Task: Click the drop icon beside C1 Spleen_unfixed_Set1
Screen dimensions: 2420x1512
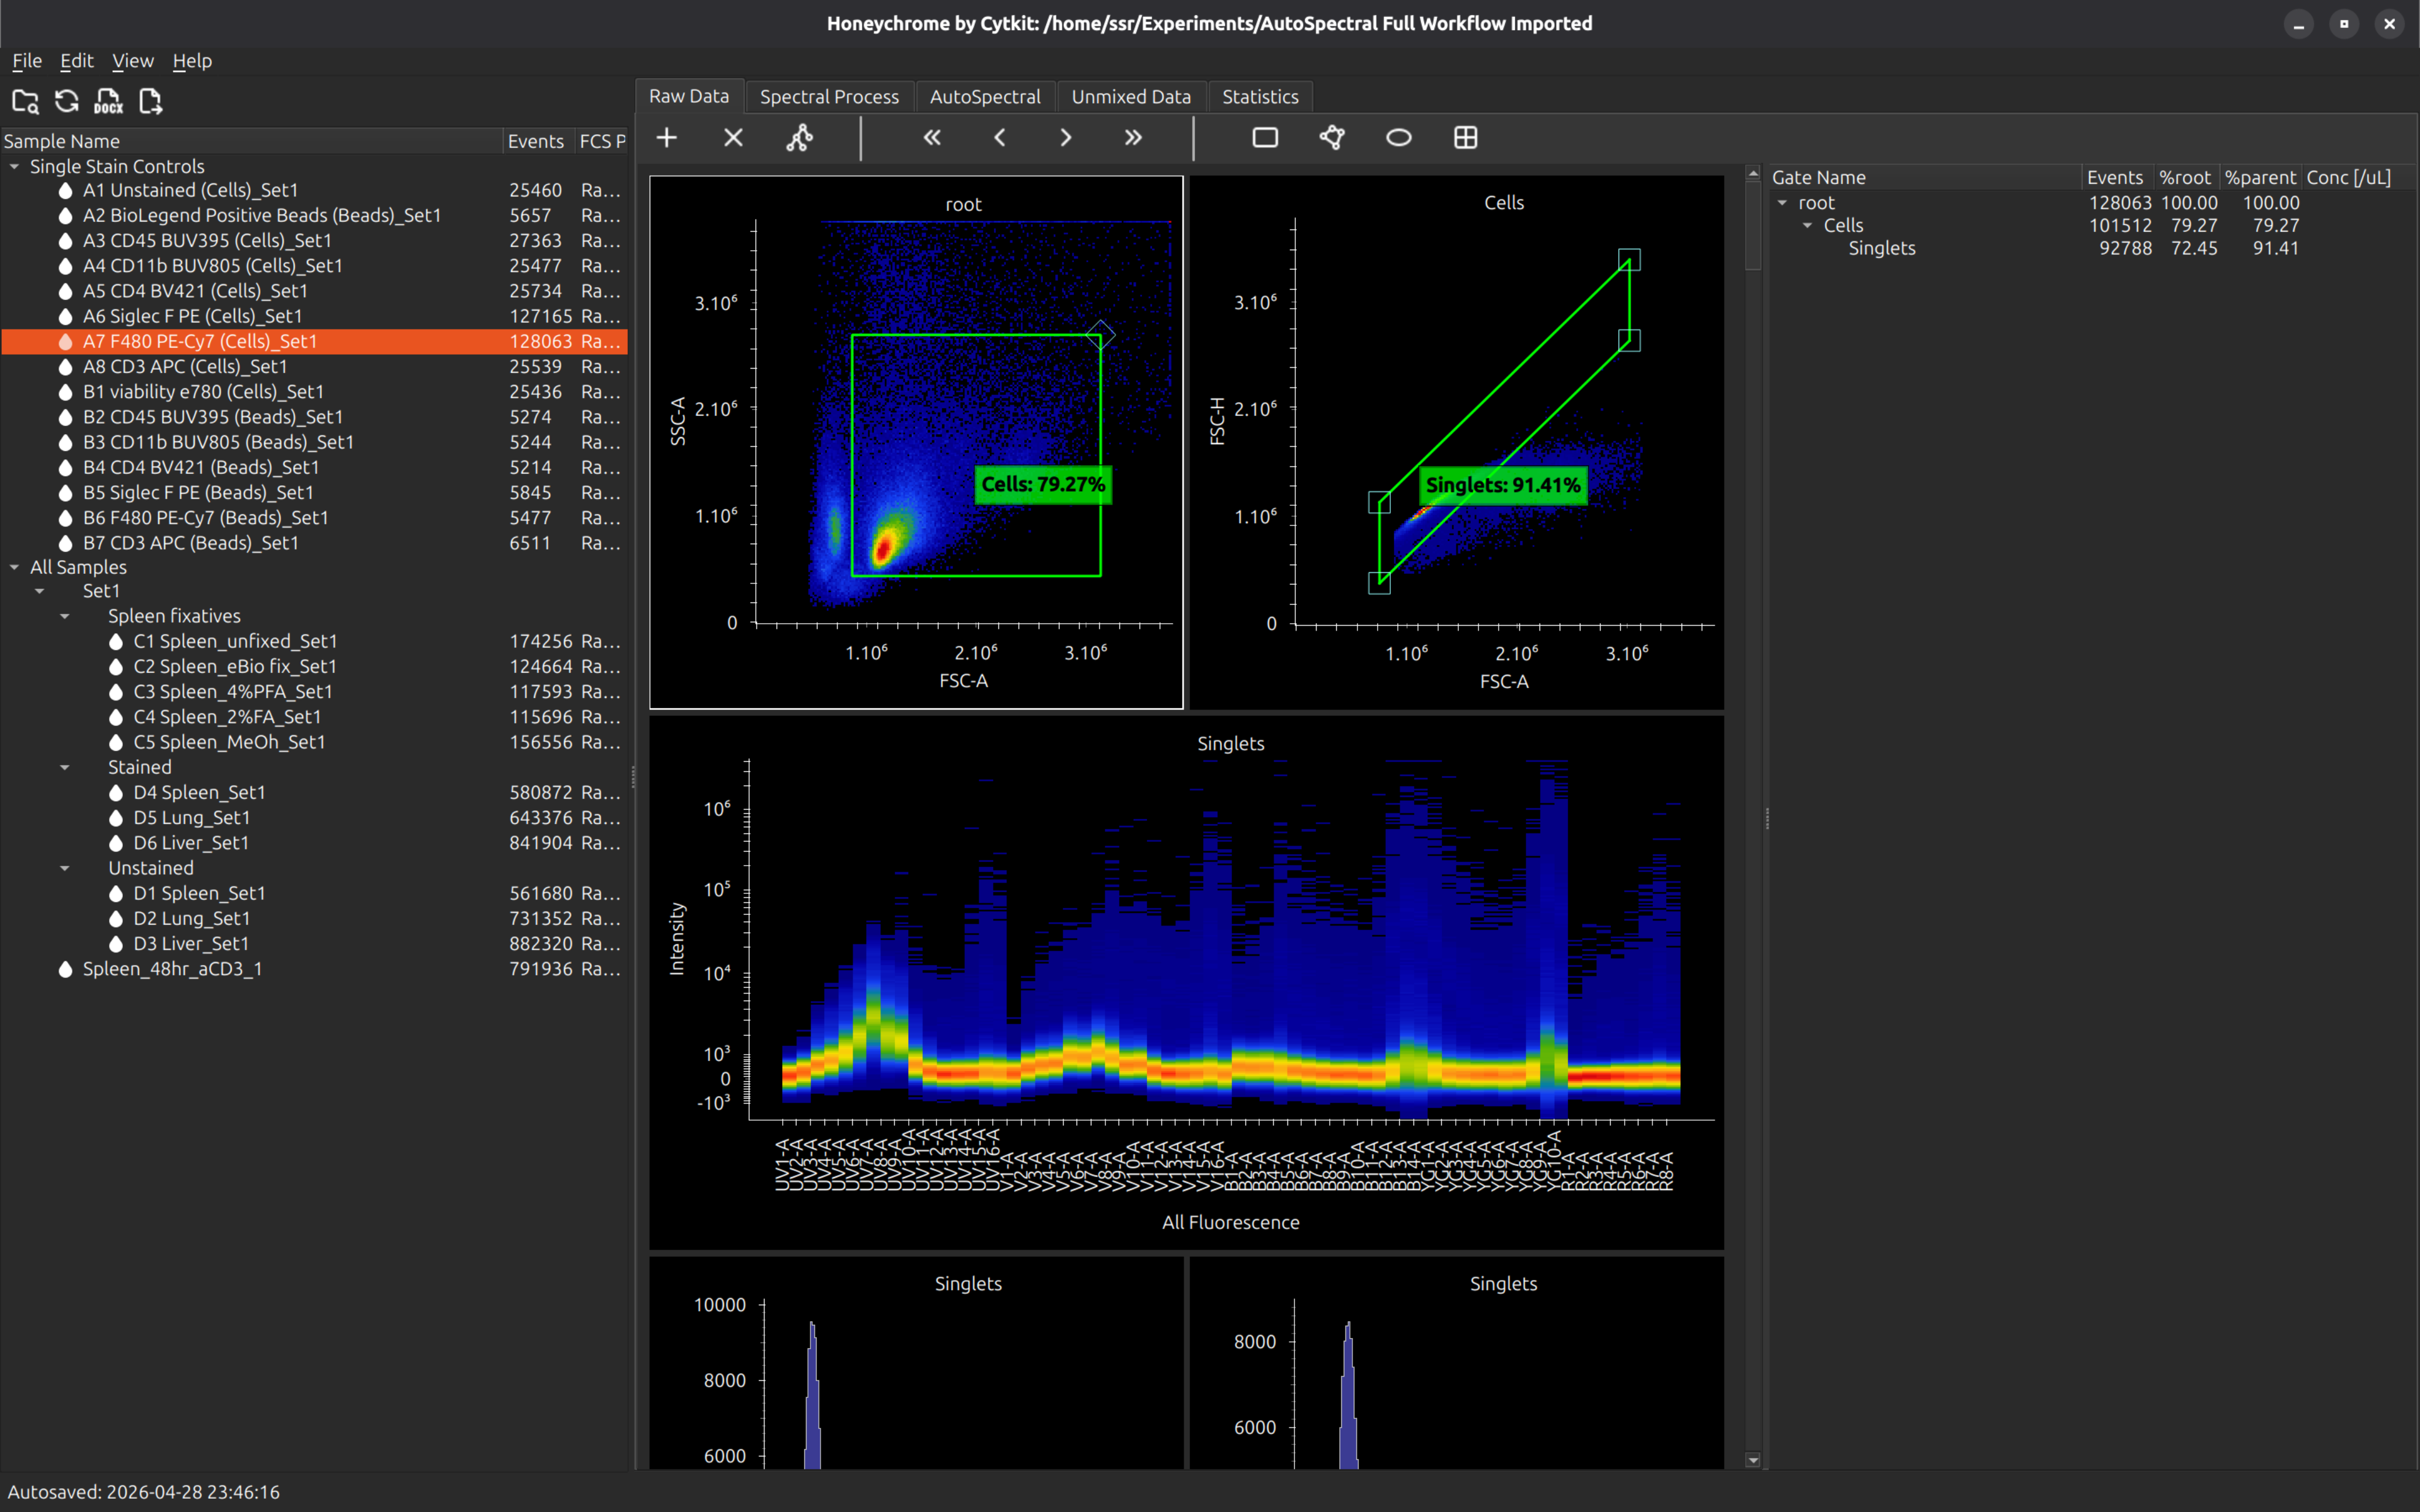Action: pyautogui.click(x=116, y=641)
